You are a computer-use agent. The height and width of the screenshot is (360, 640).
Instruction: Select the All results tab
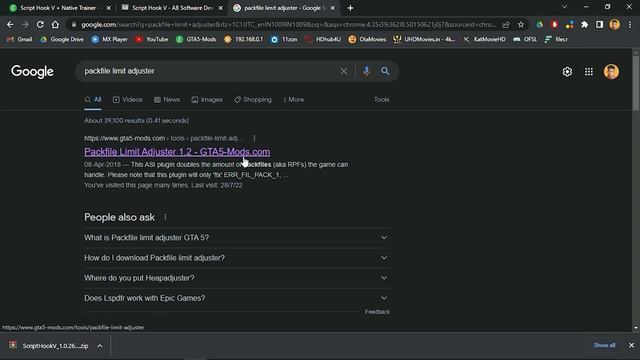click(x=93, y=100)
